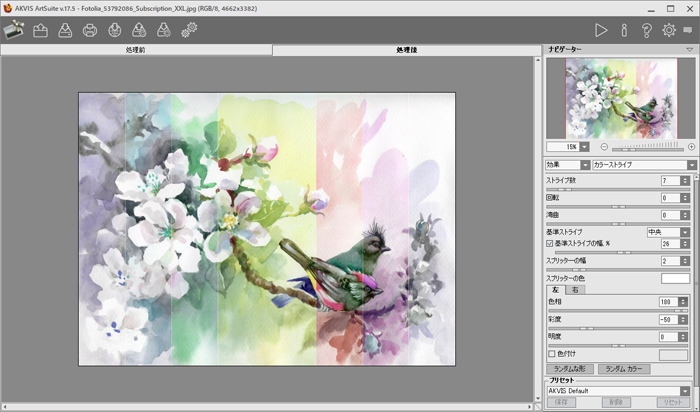
Task: Click the 彩度 slider track
Action: point(618,329)
